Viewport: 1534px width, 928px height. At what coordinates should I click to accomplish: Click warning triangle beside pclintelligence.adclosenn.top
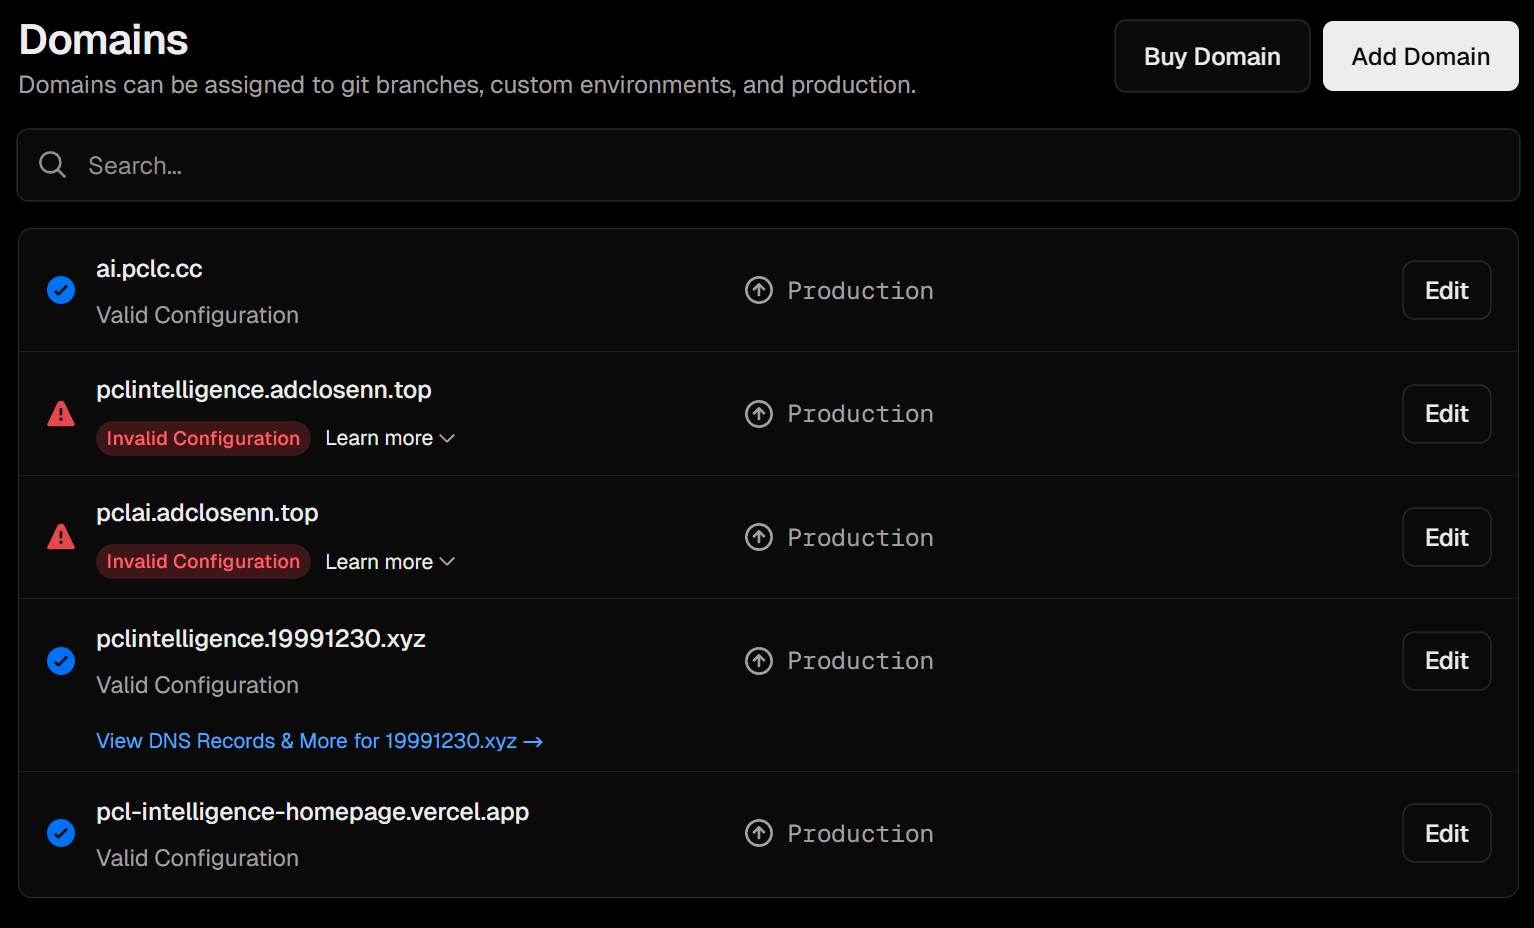[x=61, y=413]
